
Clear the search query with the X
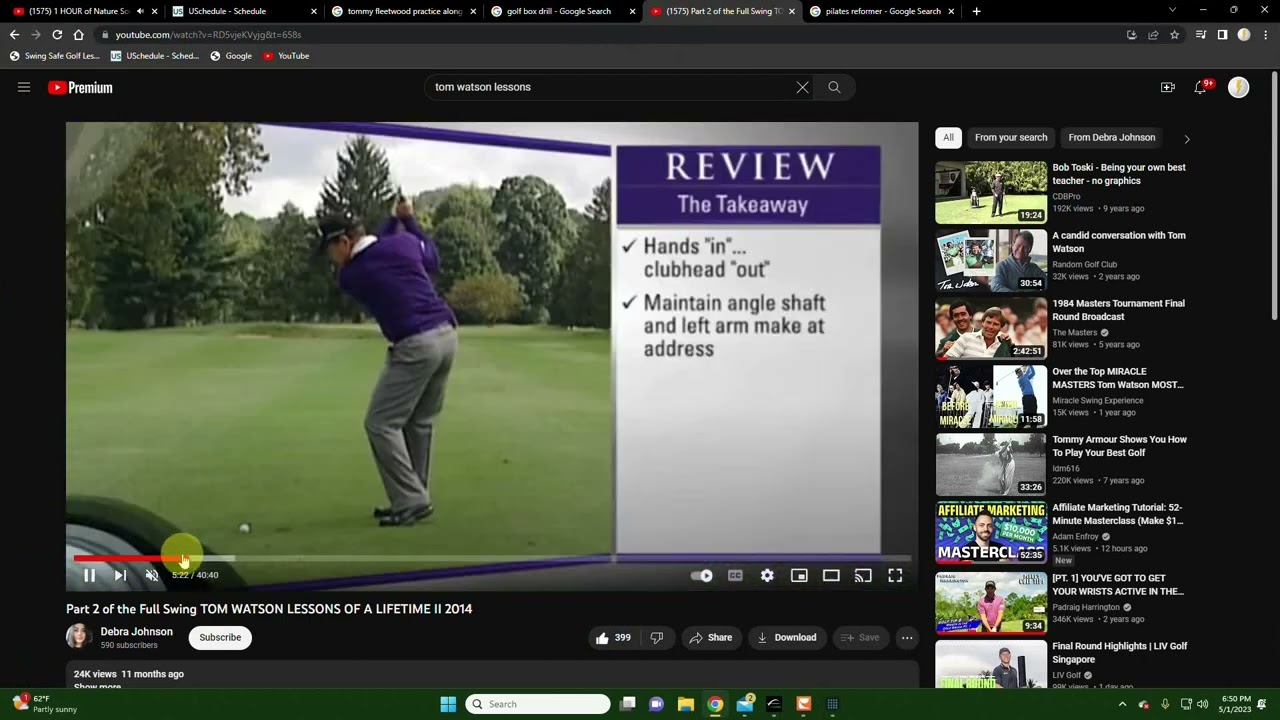click(802, 87)
